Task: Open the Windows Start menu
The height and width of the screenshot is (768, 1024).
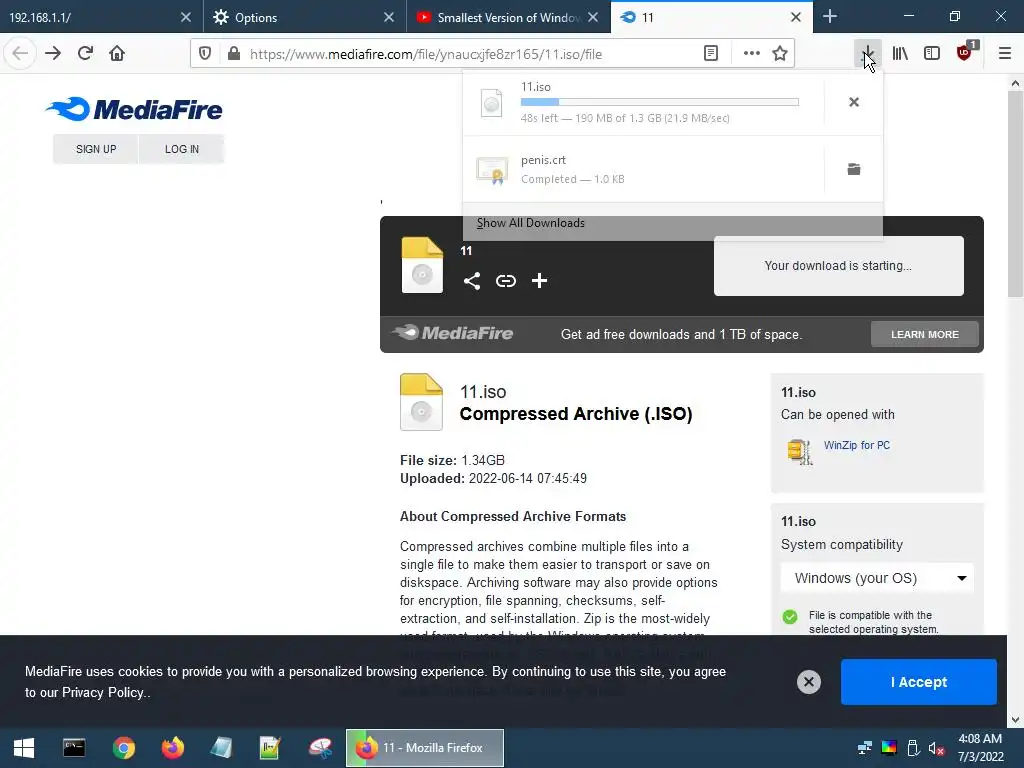Action: (24, 748)
